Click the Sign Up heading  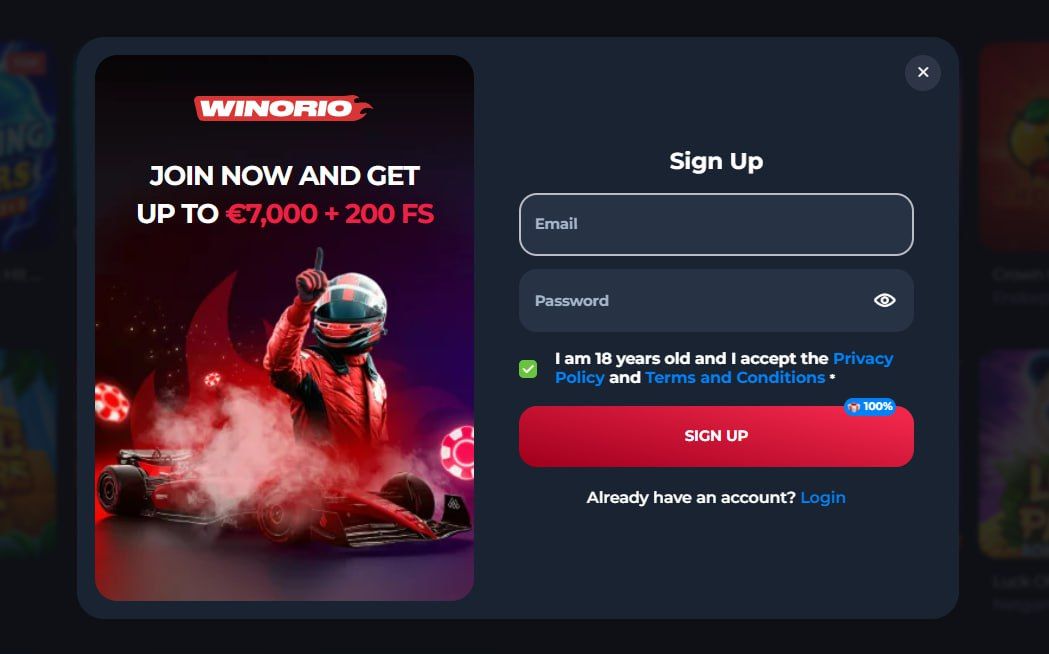(716, 161)
